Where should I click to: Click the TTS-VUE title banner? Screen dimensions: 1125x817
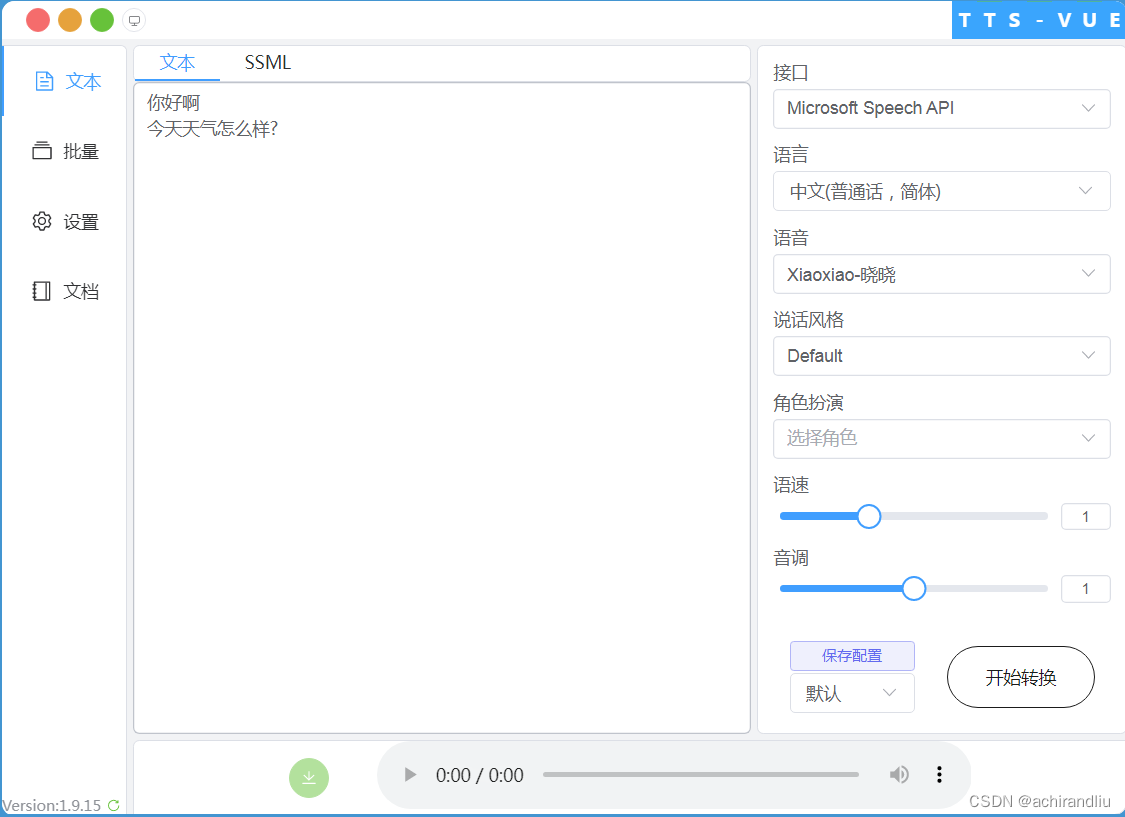(x=1038, y=20)
